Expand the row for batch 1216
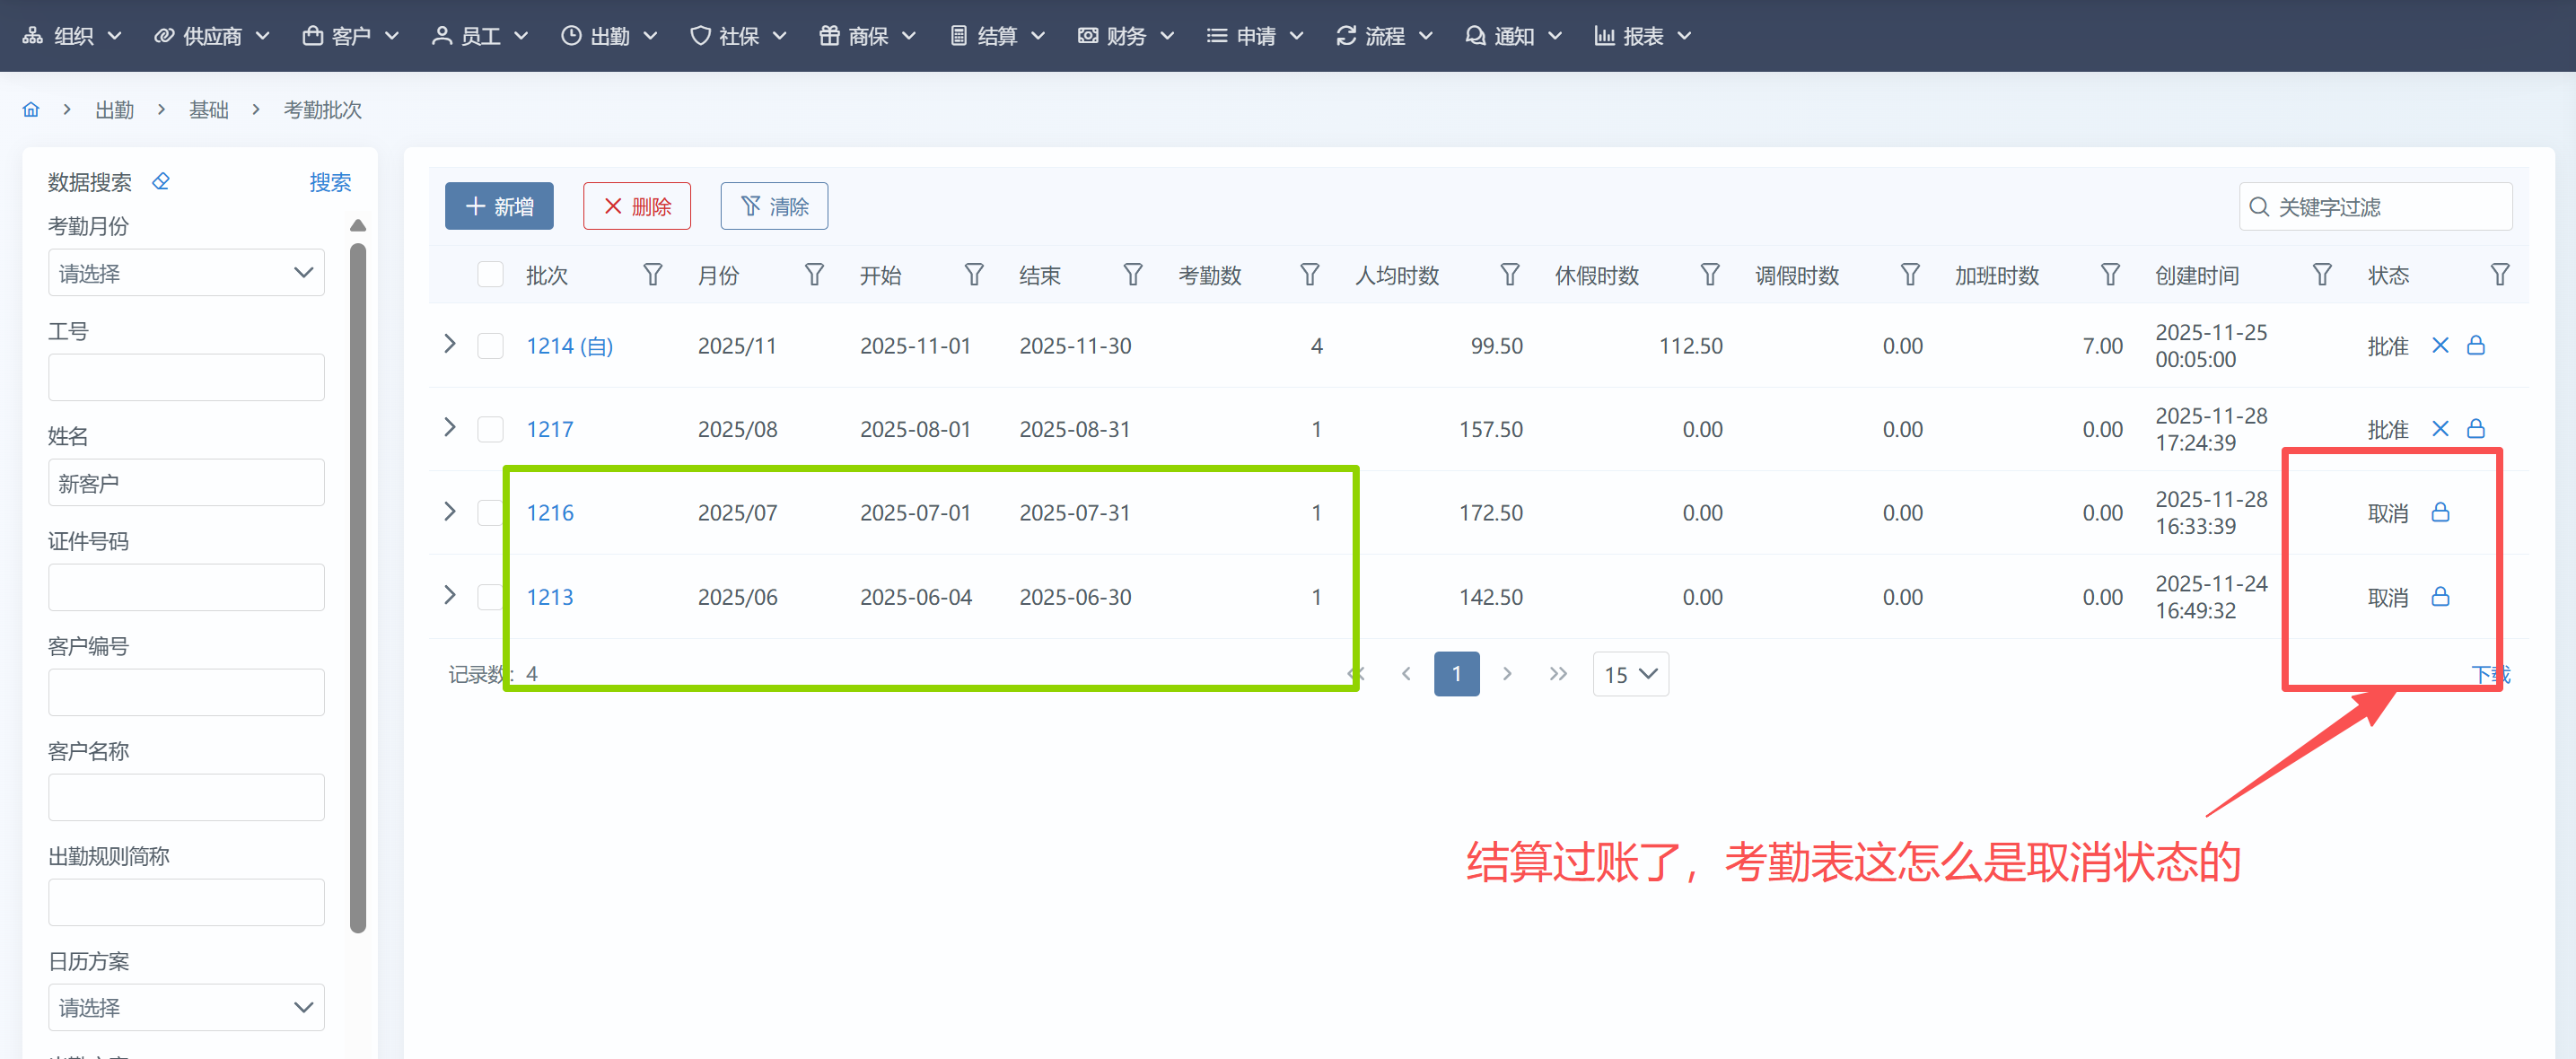 [x=450, y=512]
